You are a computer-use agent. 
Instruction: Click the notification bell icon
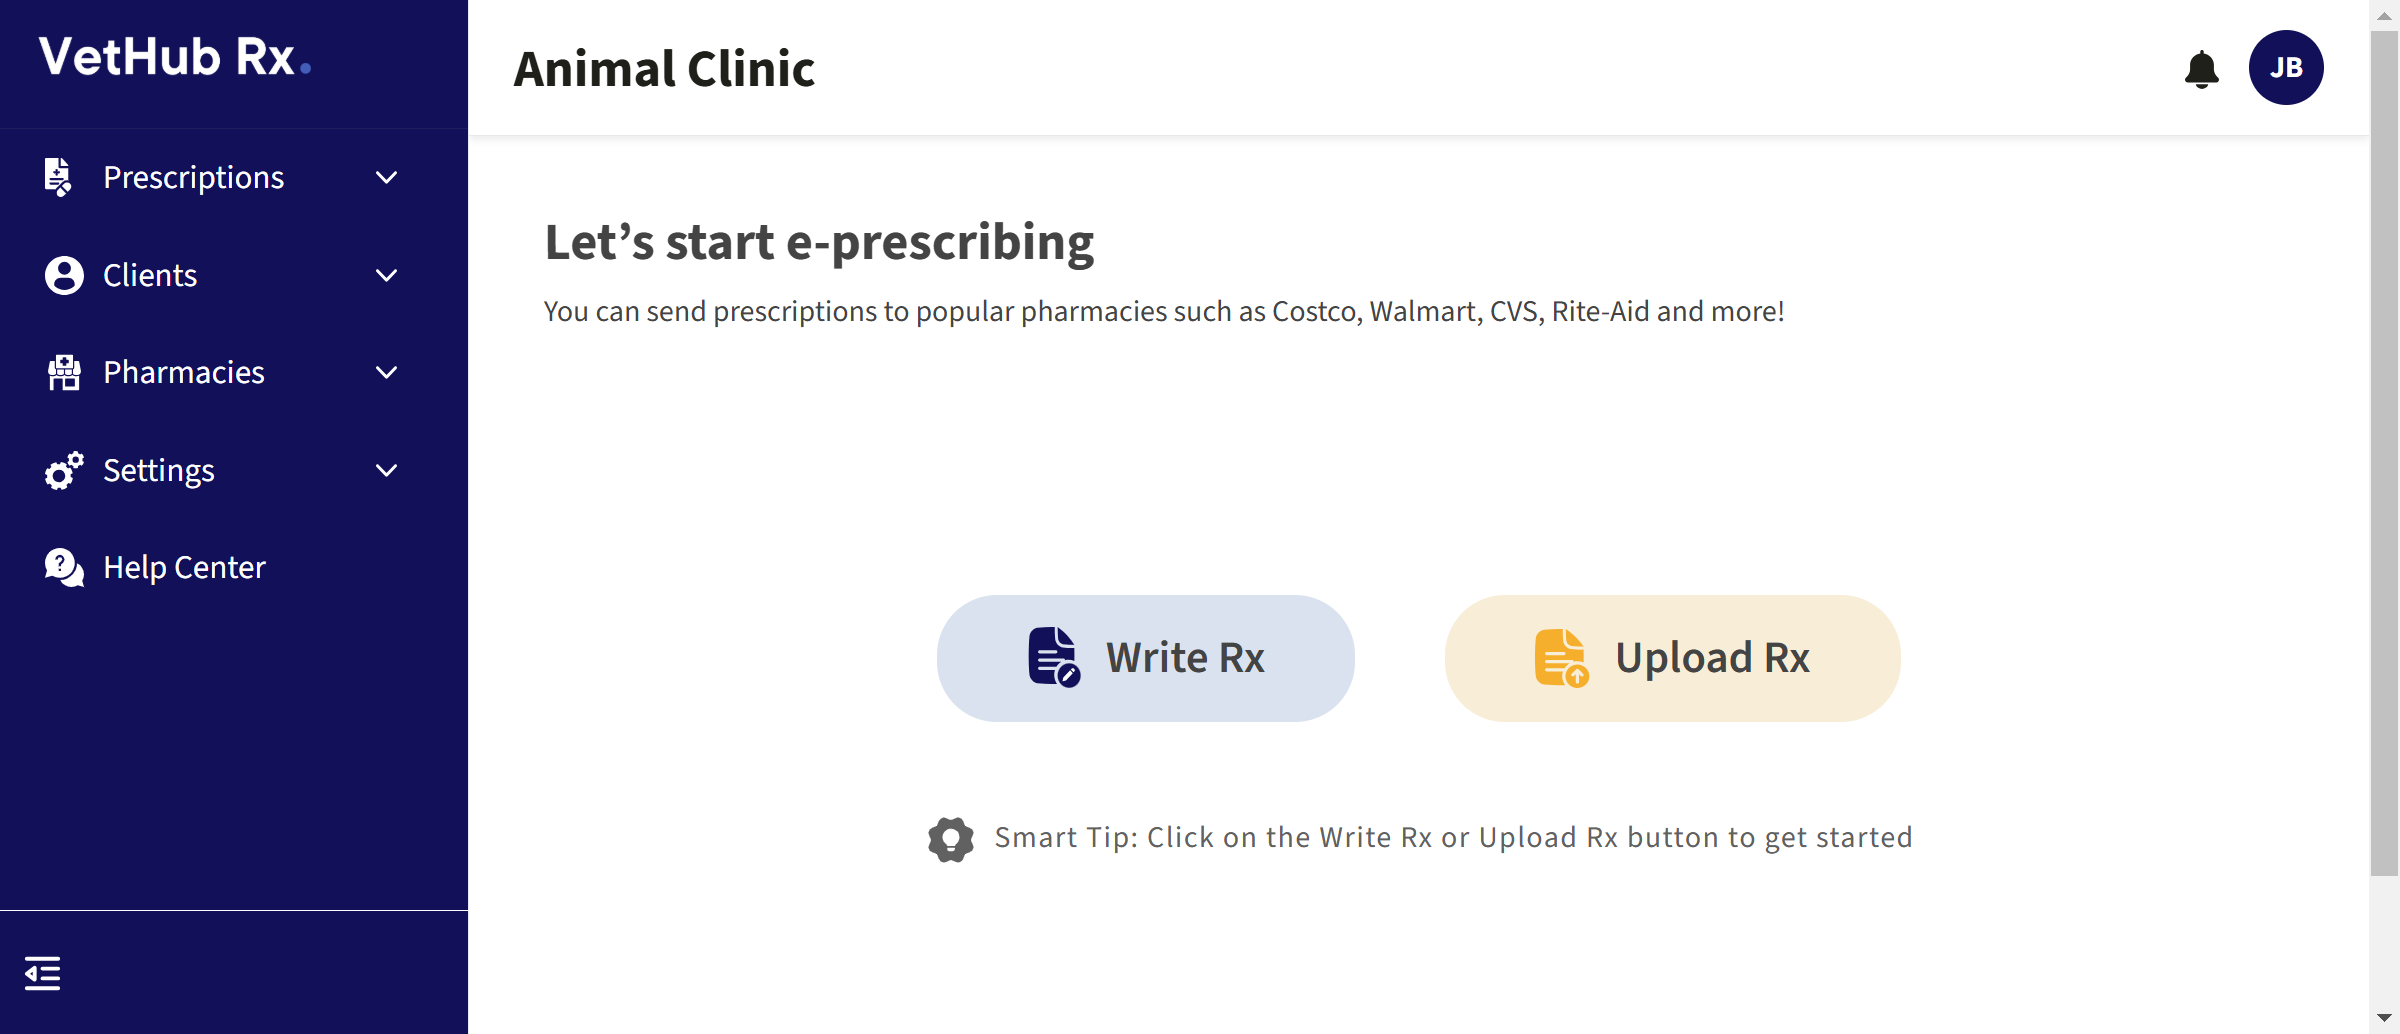(2201, 69)
